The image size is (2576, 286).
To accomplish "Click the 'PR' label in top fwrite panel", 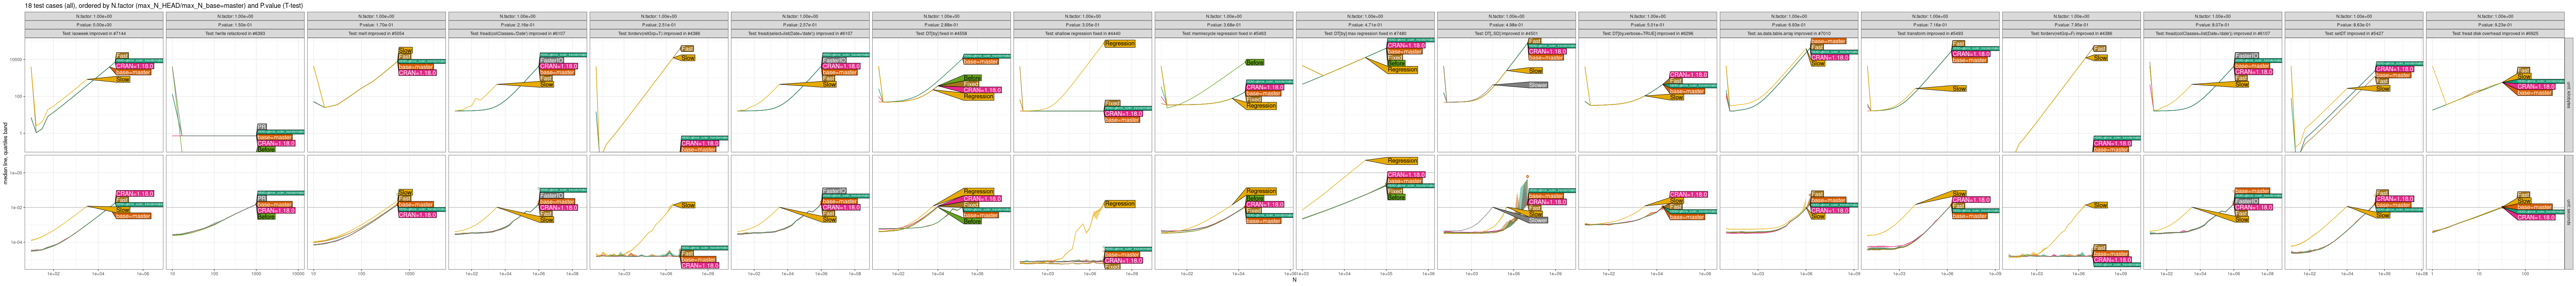I will (x=261, y=126).
